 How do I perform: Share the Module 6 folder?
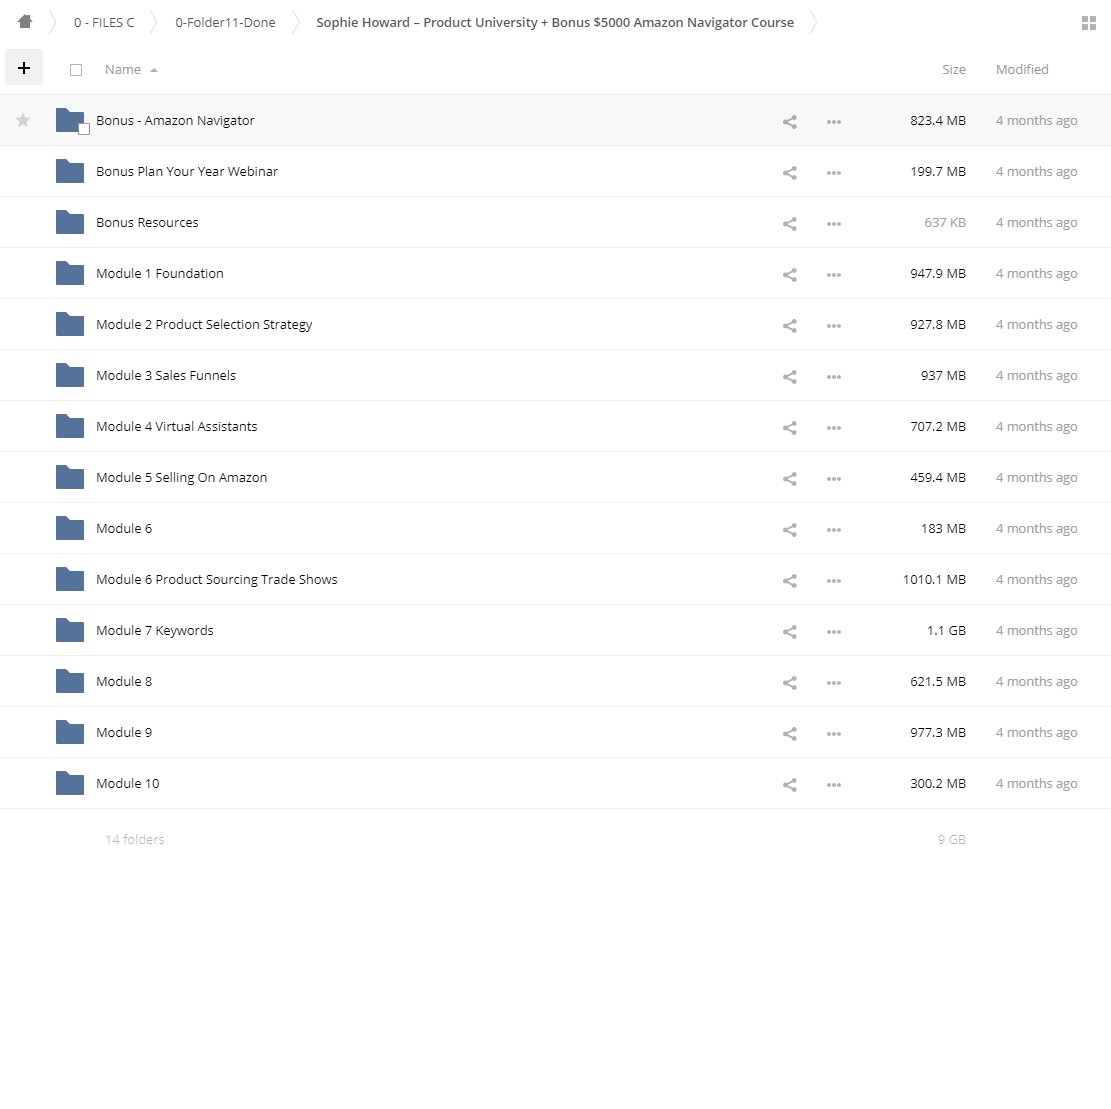(x=789, y=530)
